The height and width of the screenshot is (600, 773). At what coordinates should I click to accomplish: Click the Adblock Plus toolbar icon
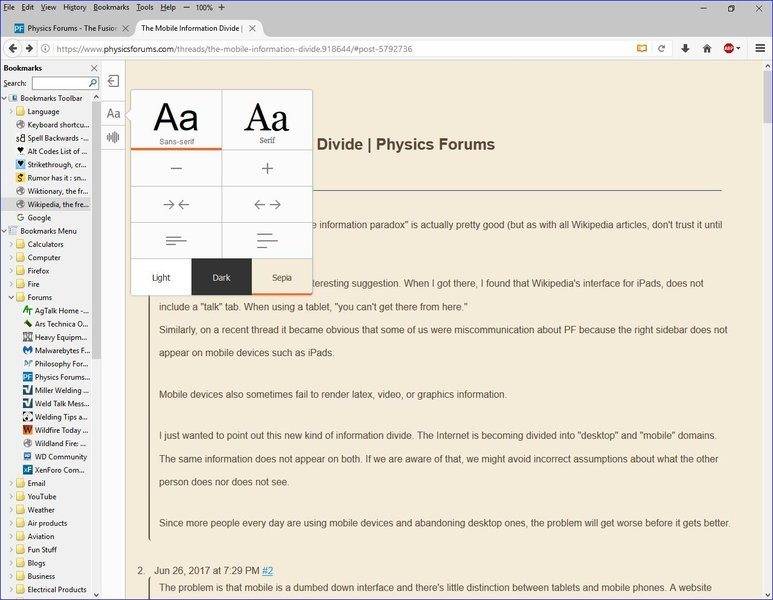coord(729,48)
